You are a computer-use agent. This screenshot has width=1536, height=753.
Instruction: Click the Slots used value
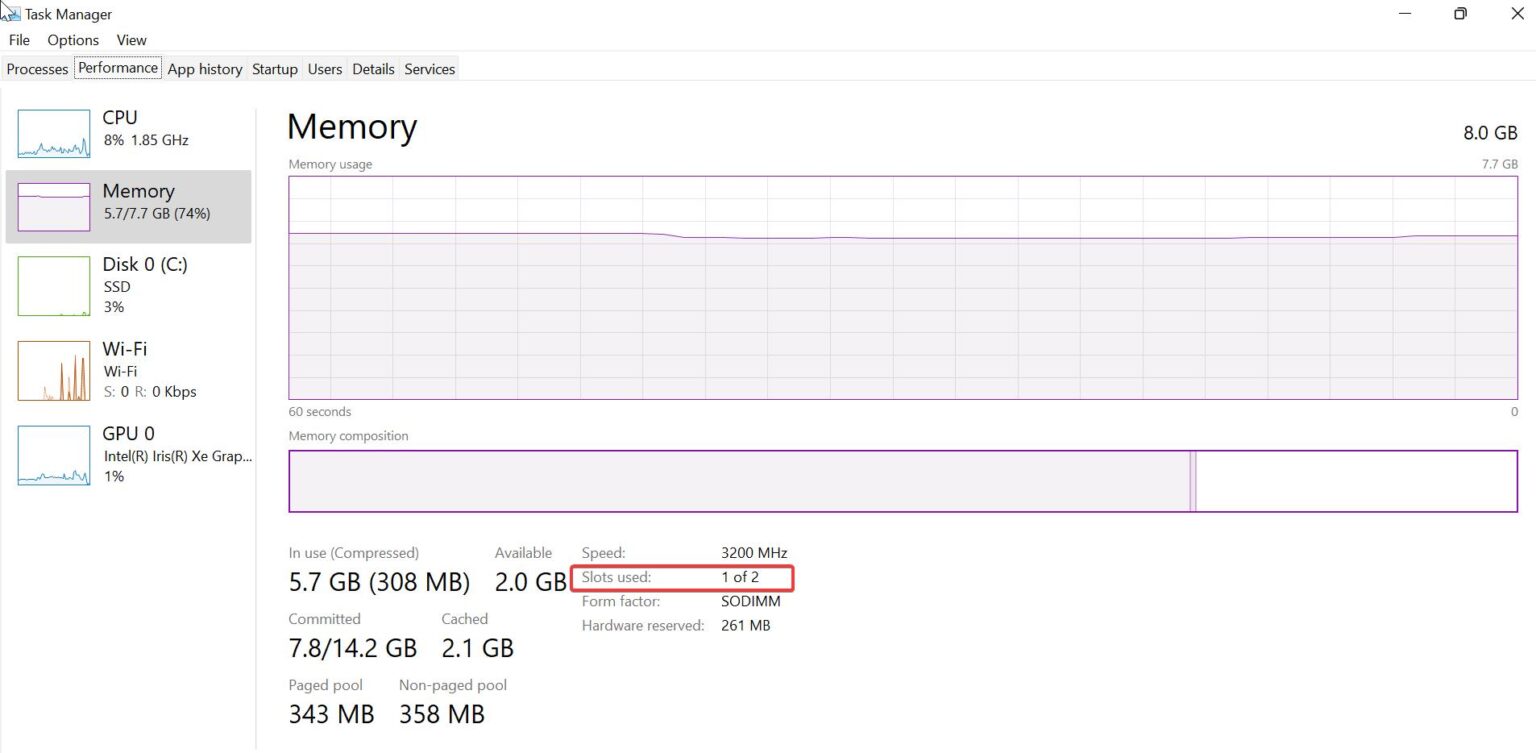(740, 577)
